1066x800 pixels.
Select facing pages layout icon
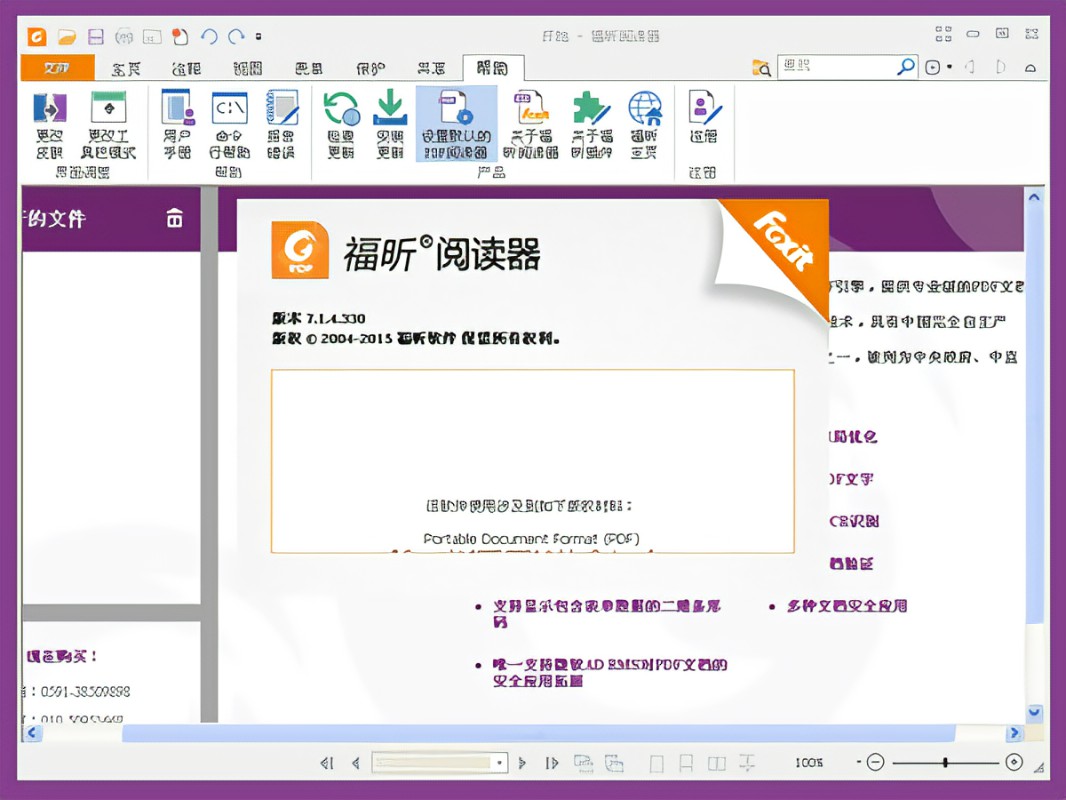click(717, 764)
